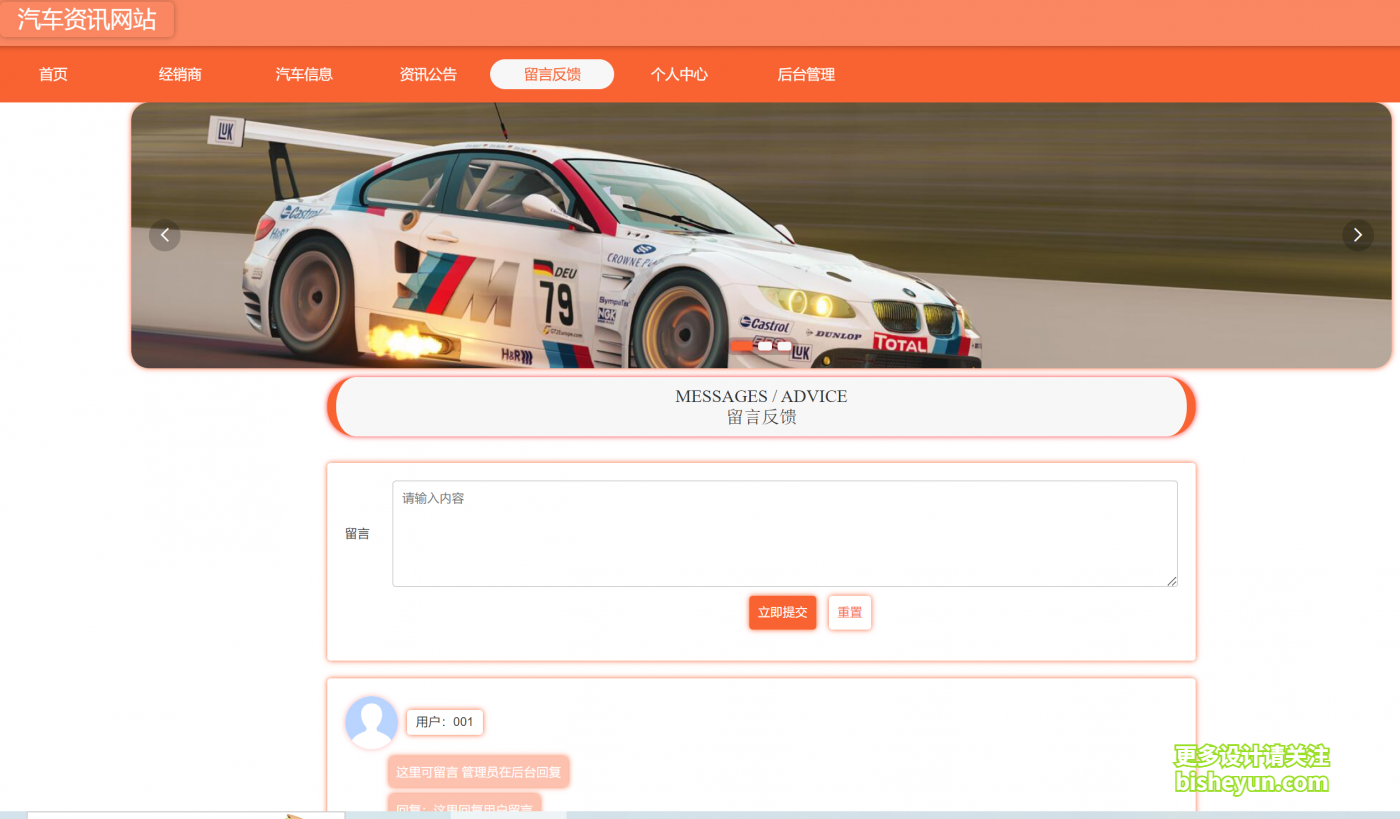Image resolution: width=1400 pixels, height=819 pixels.
Task: Focus the 请输入内容 message textarea
Action: click(x=785, y=534)
